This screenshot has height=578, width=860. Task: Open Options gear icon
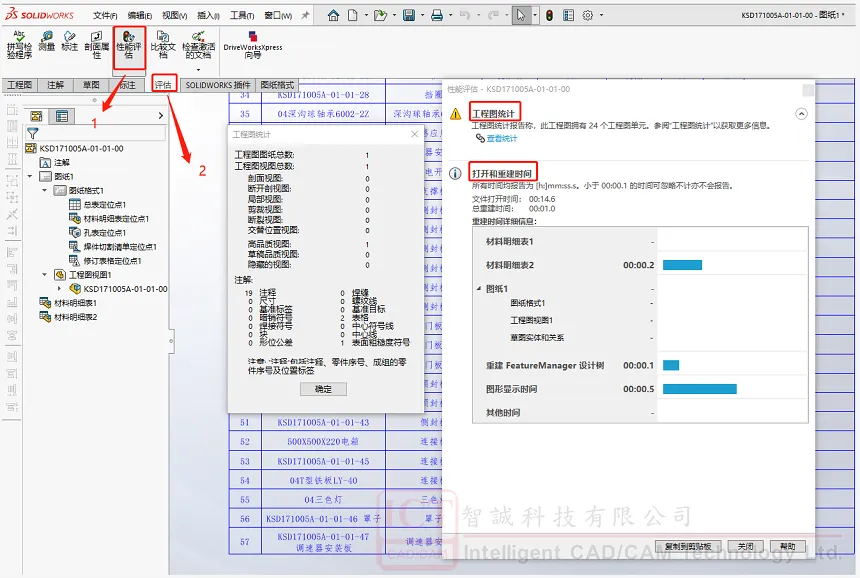[x=588, y=15]
